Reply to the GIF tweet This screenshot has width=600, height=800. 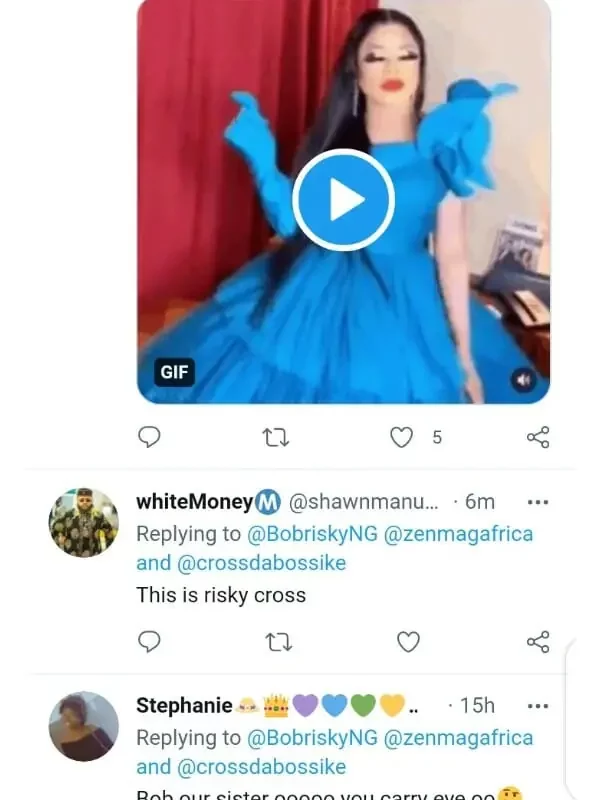coord(149,437)
